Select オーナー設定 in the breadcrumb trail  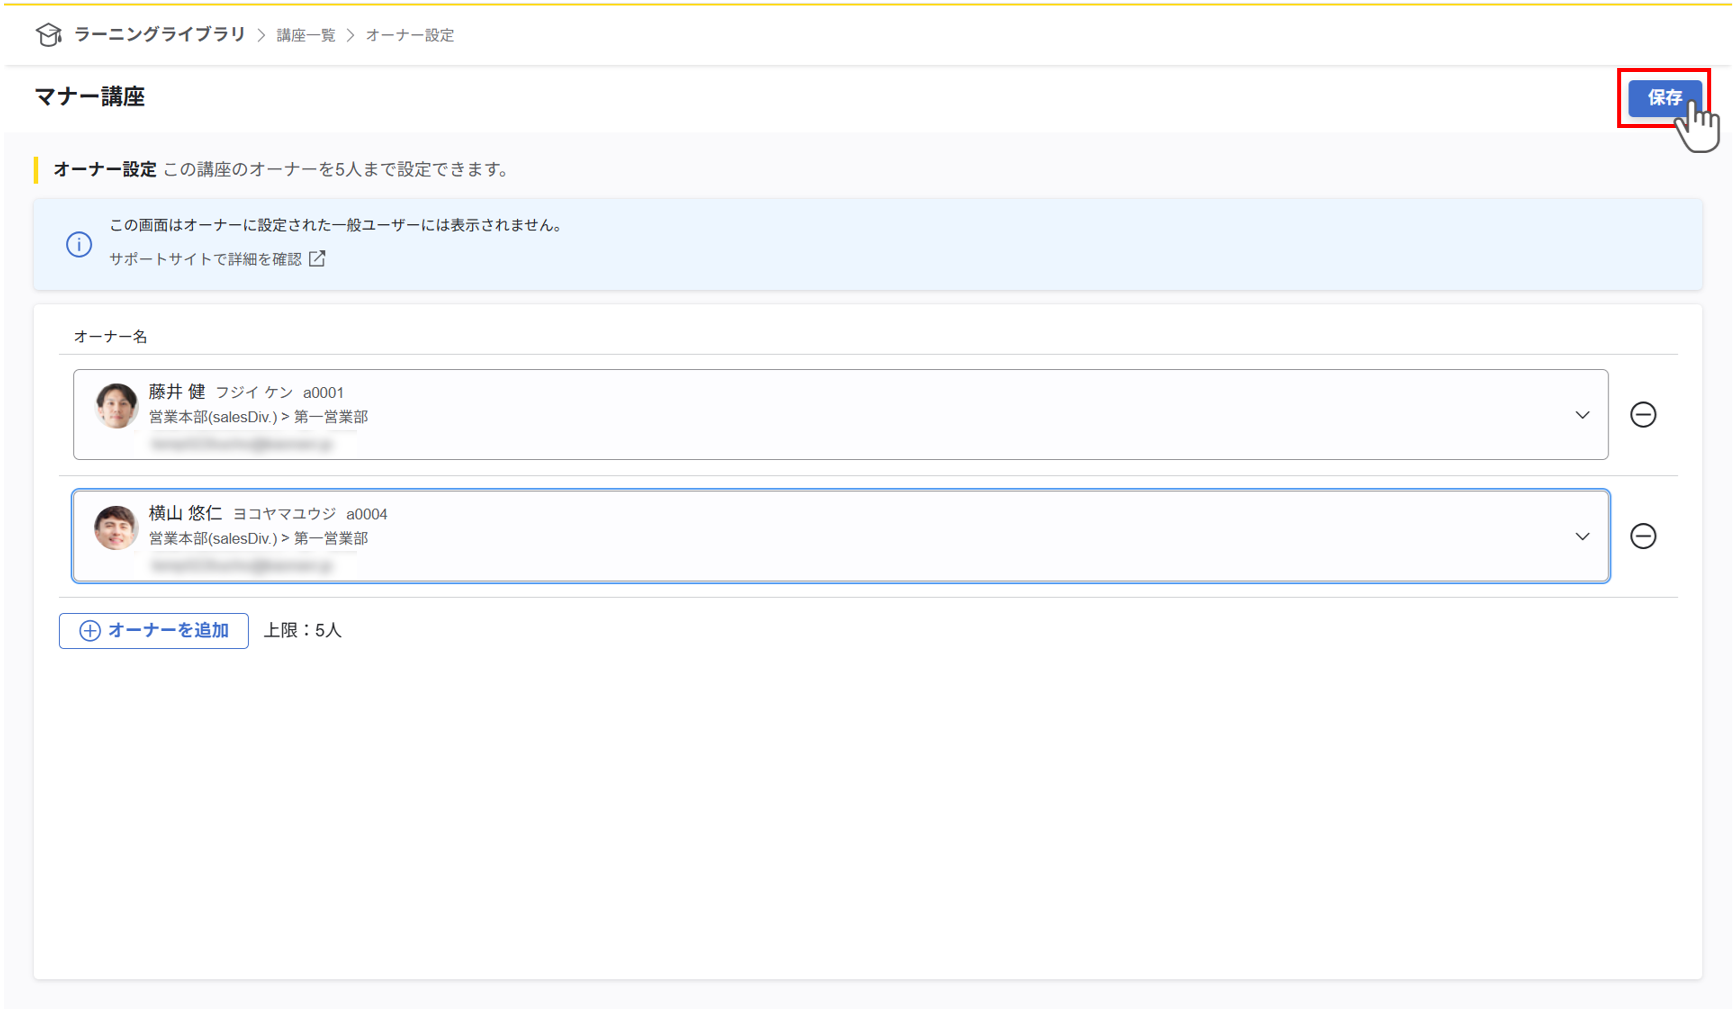(x=409, y=34)
